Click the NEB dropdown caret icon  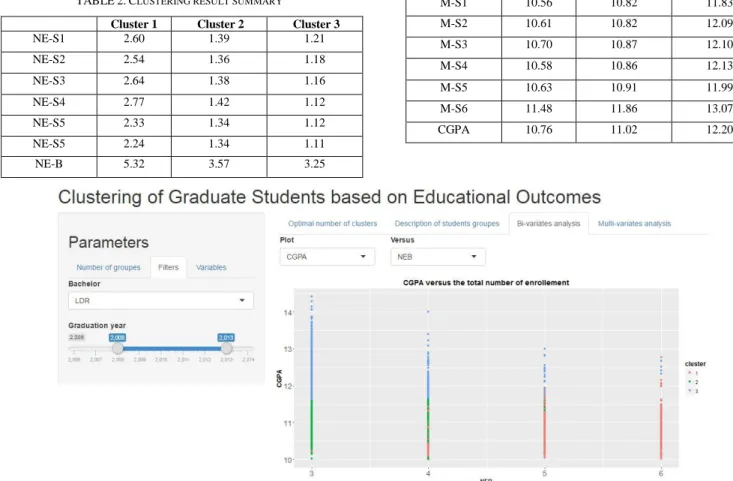click(x=474, y=256)
